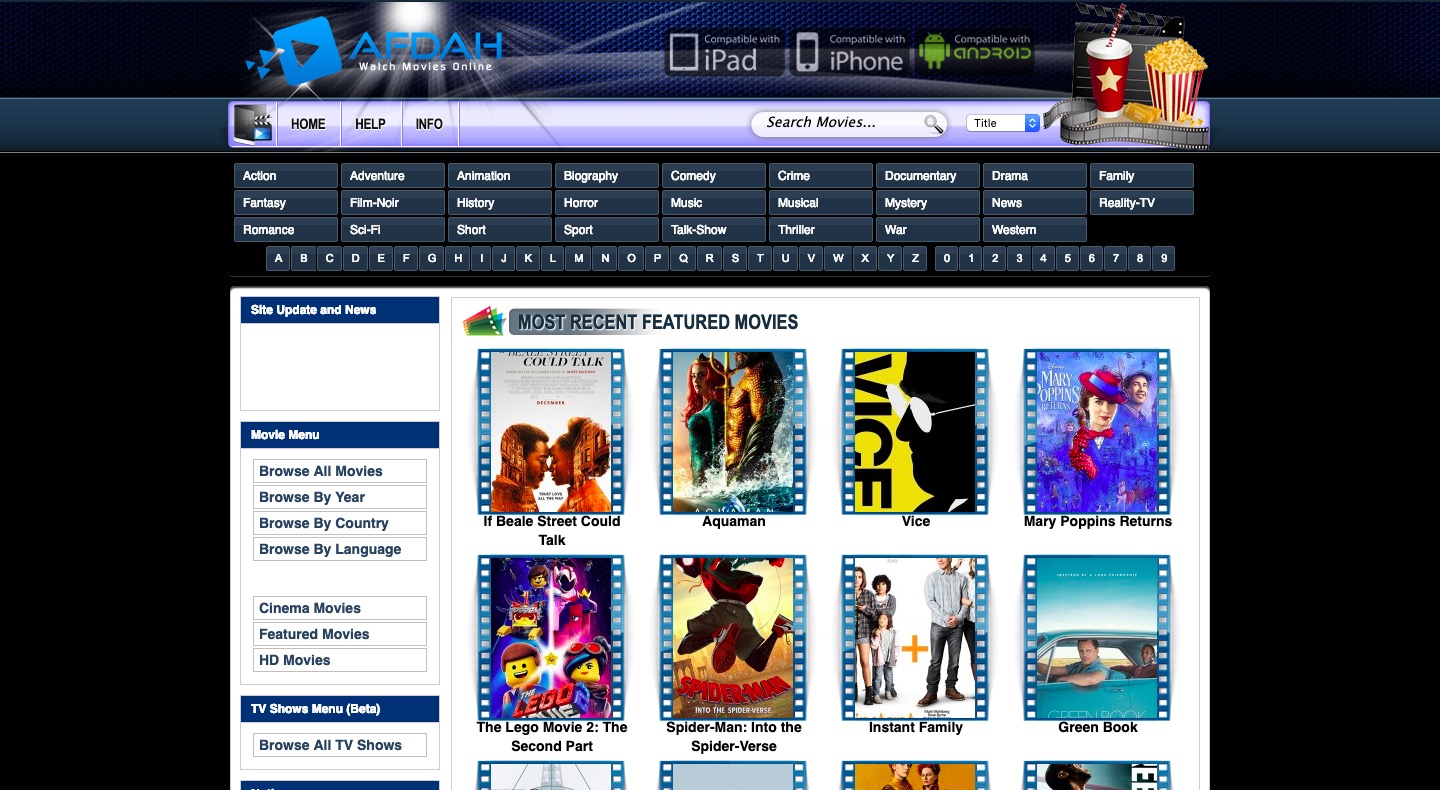
Task: Select the Sci-Fi genre
Action: [x=393, y=230]
